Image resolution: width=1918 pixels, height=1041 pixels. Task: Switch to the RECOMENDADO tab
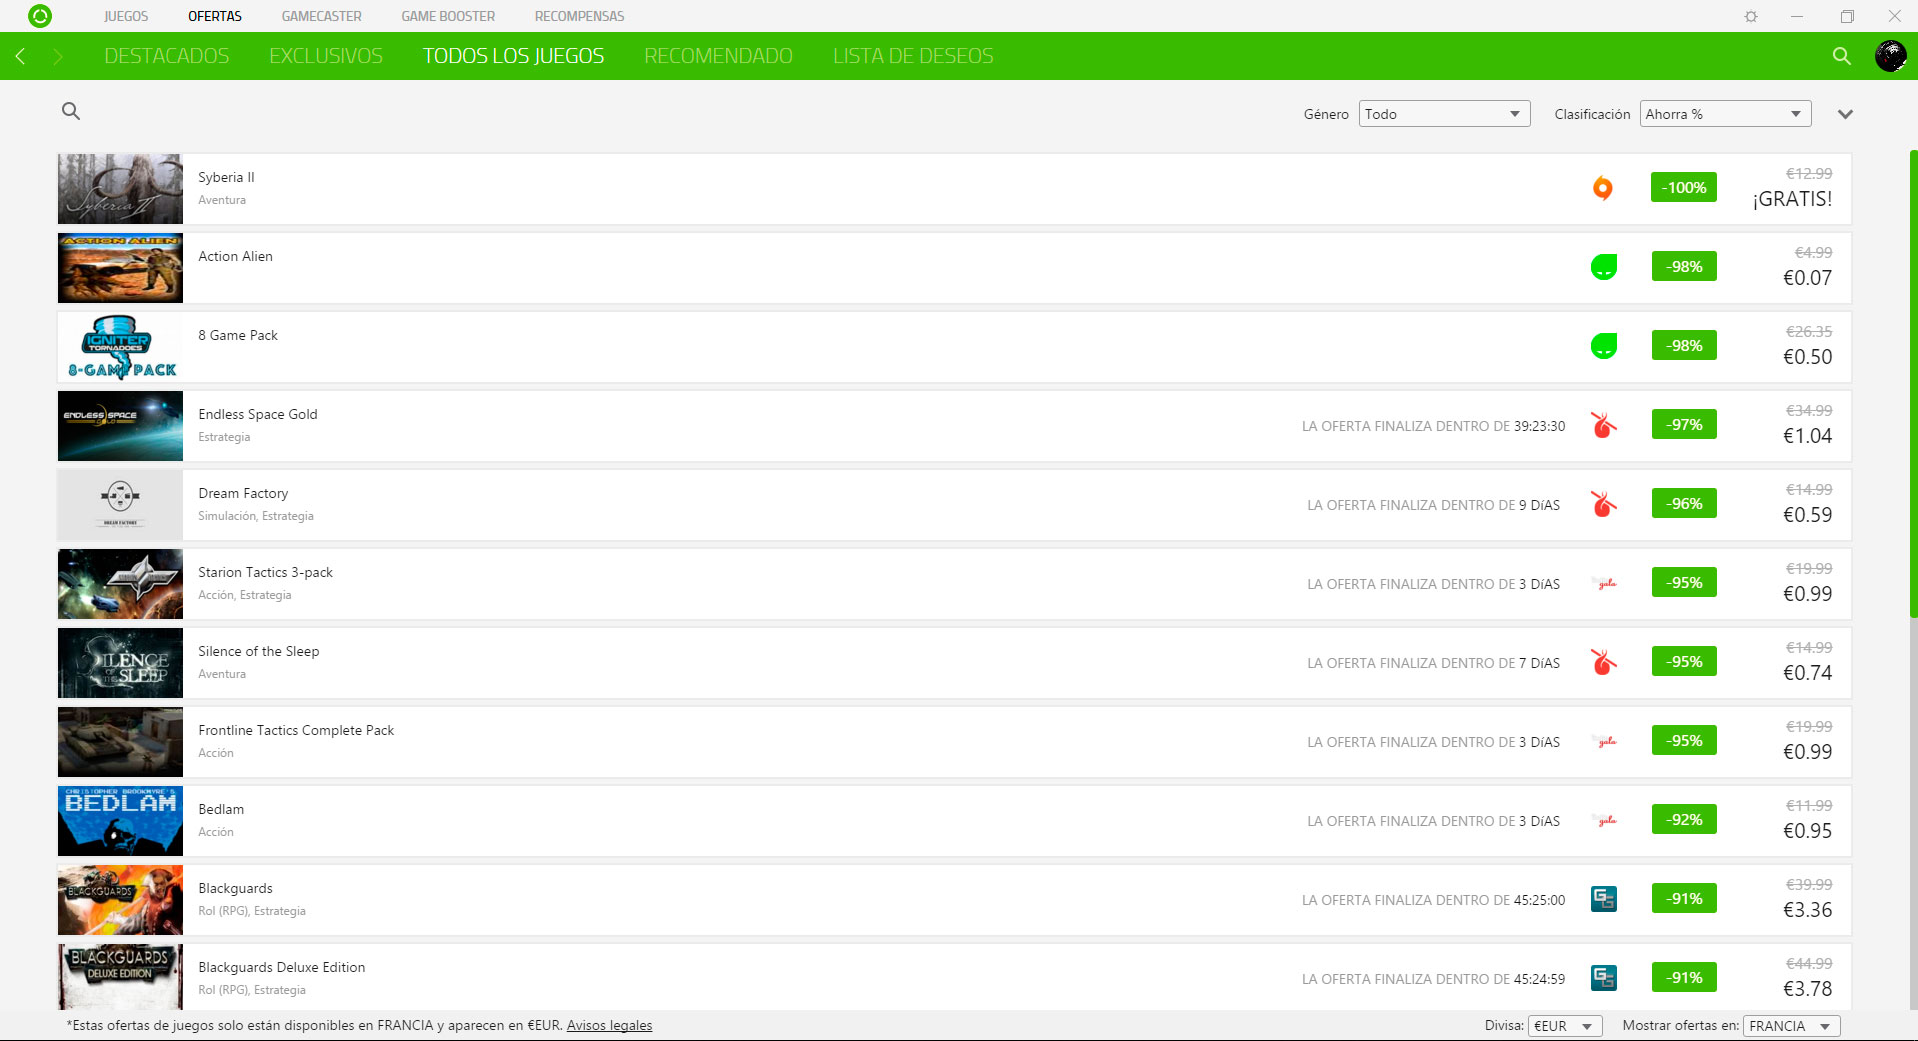click(x=718, y=56)
